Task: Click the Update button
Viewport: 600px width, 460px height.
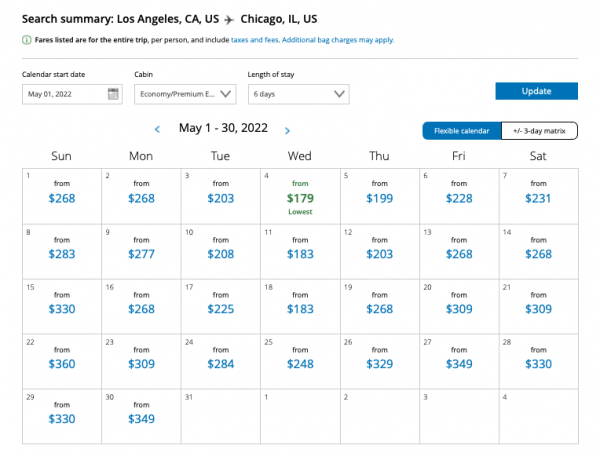Action: 536,91
